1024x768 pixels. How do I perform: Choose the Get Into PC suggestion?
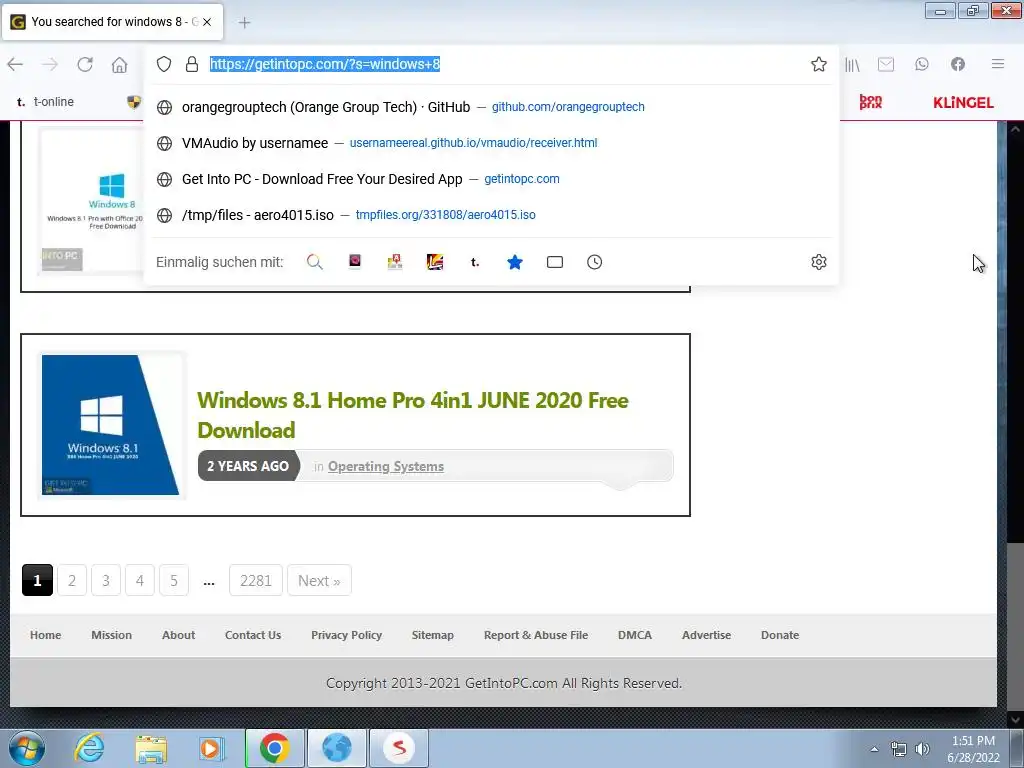(x=491, y=179)
